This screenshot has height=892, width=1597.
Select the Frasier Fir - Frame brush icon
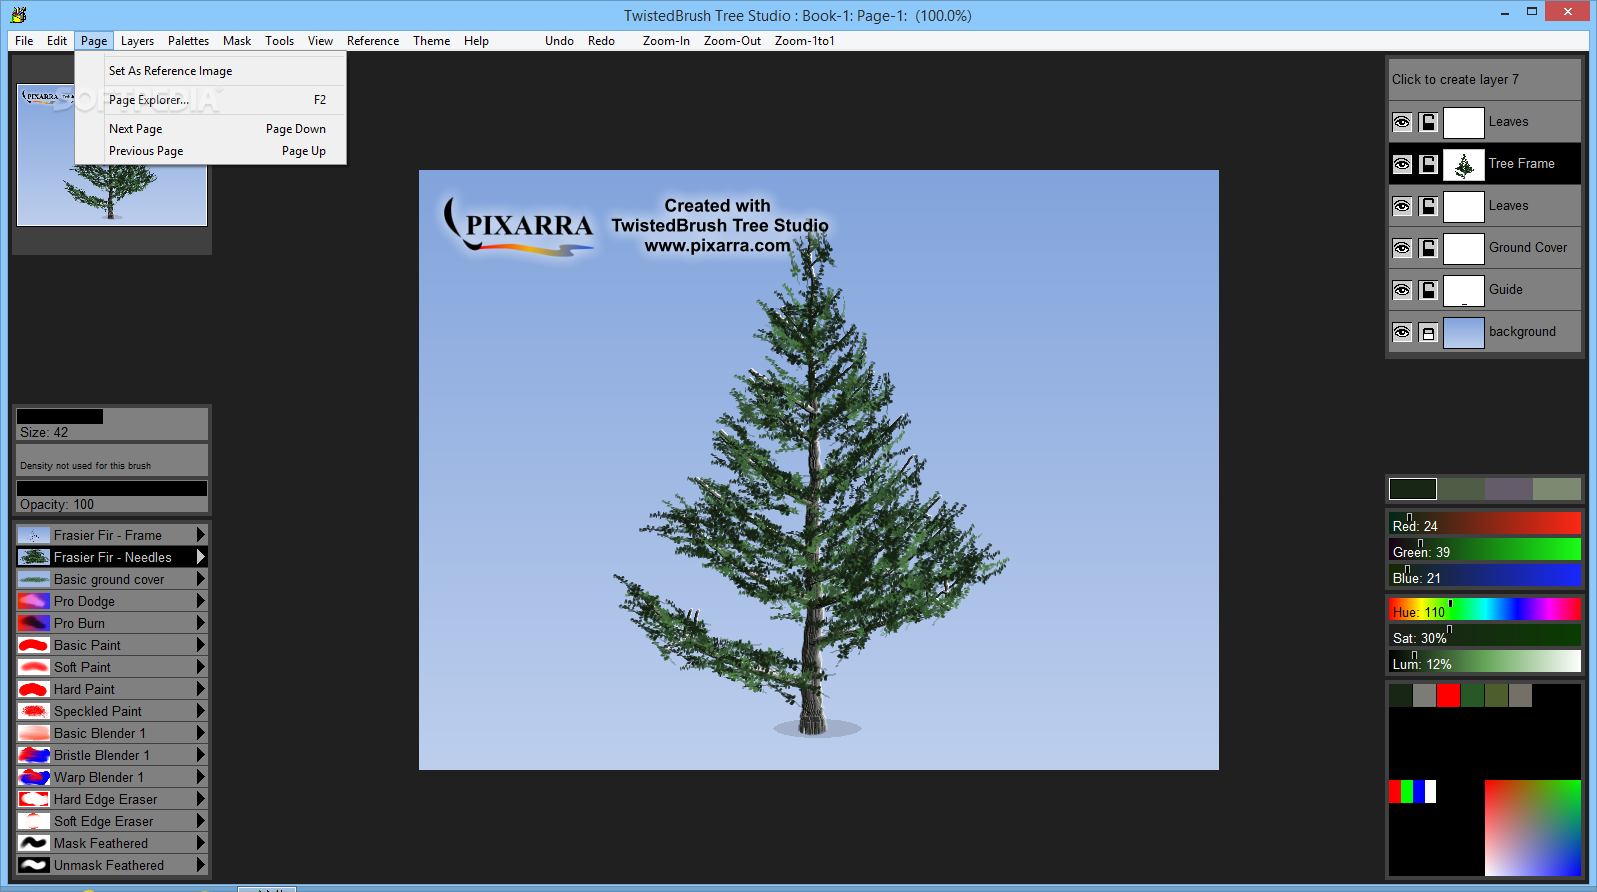tap(34, 535)
